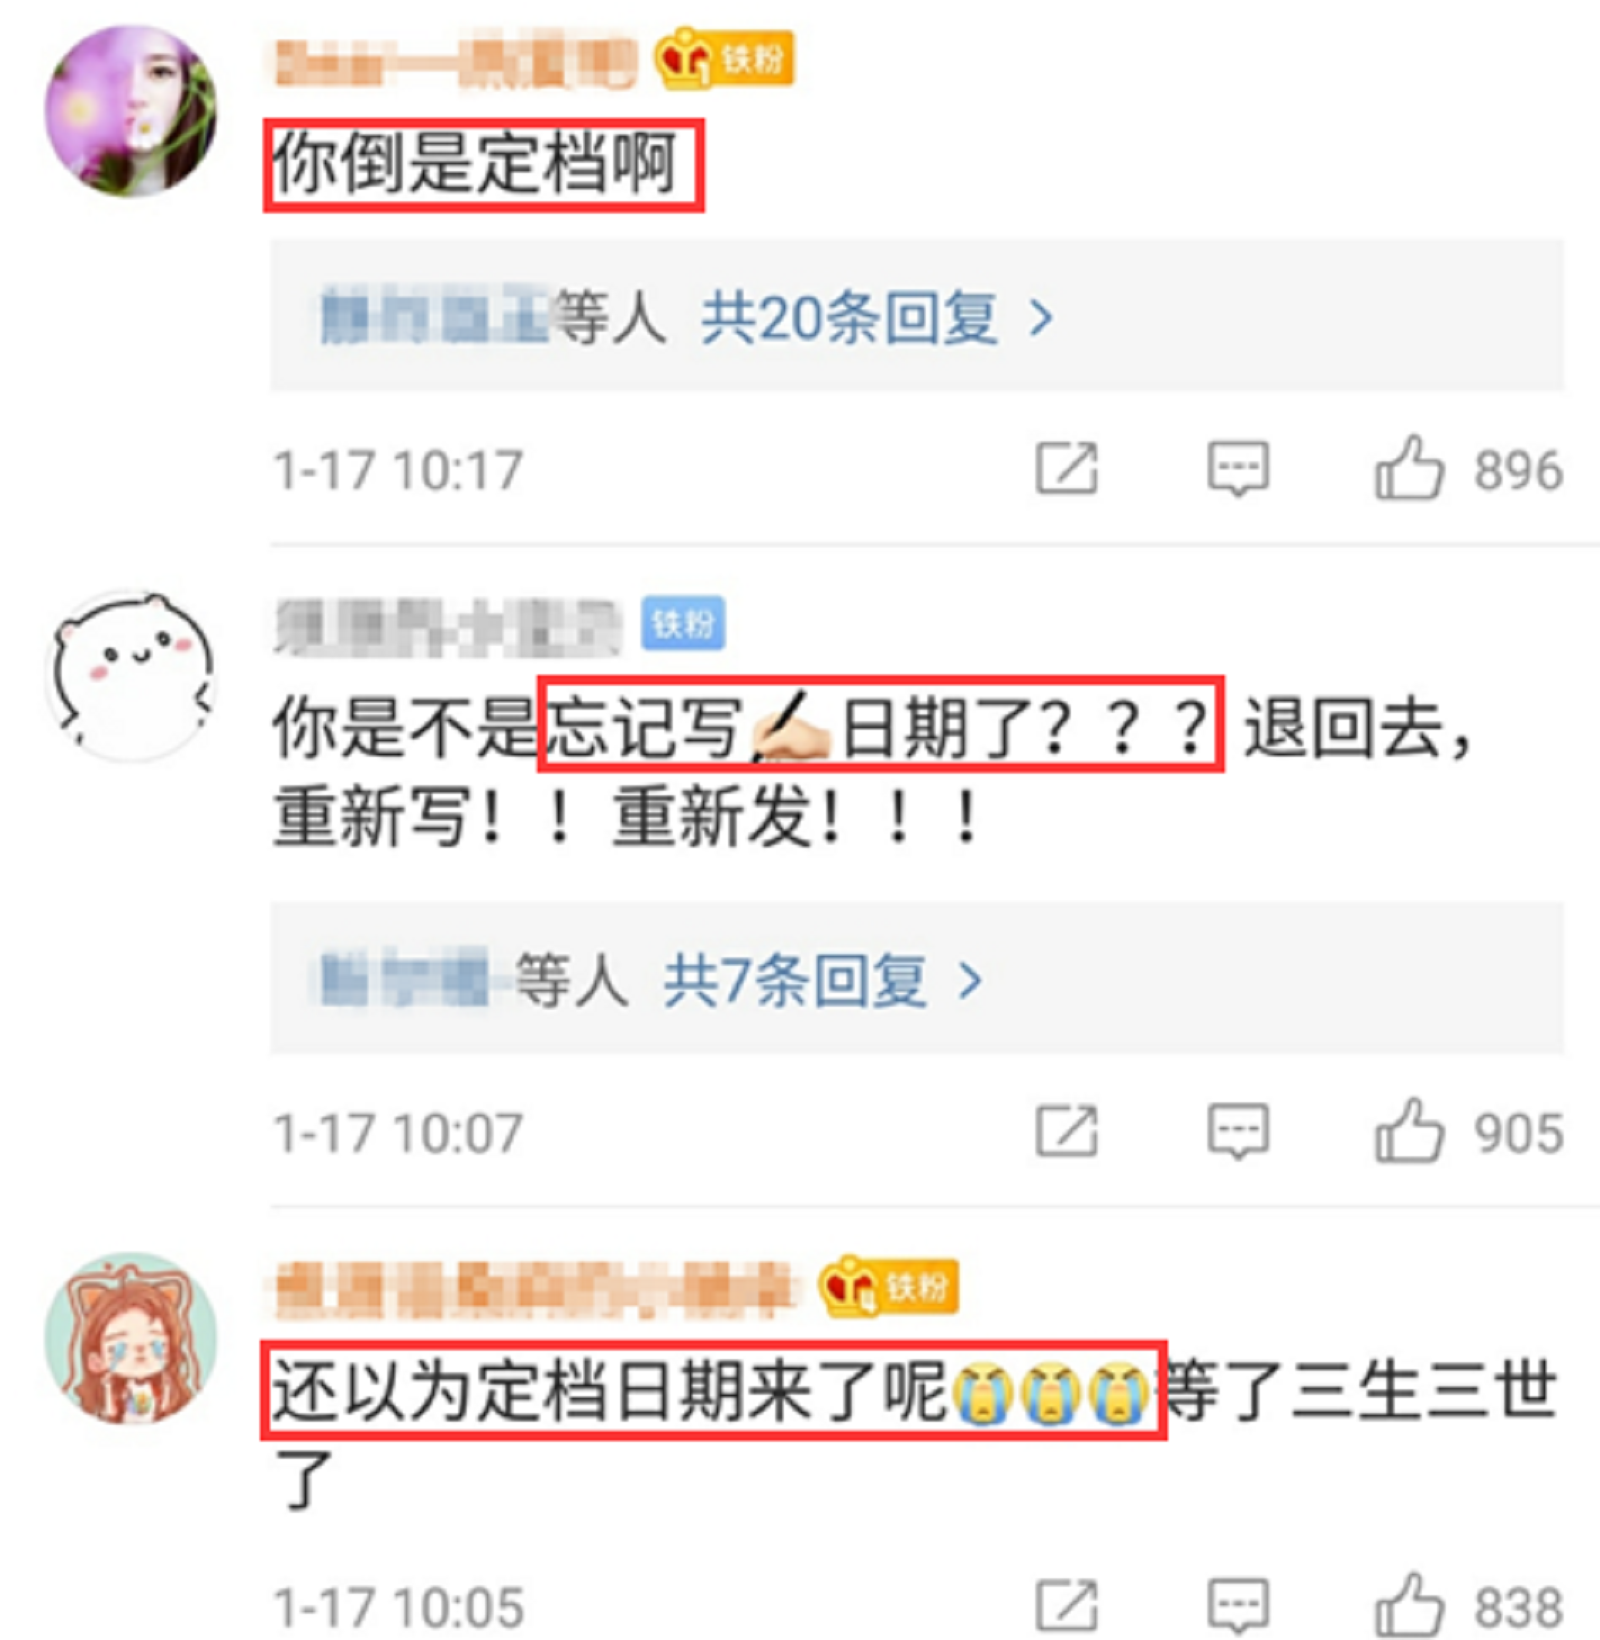
Task: Reply to the 10:17 comment
Action: 1238,468
